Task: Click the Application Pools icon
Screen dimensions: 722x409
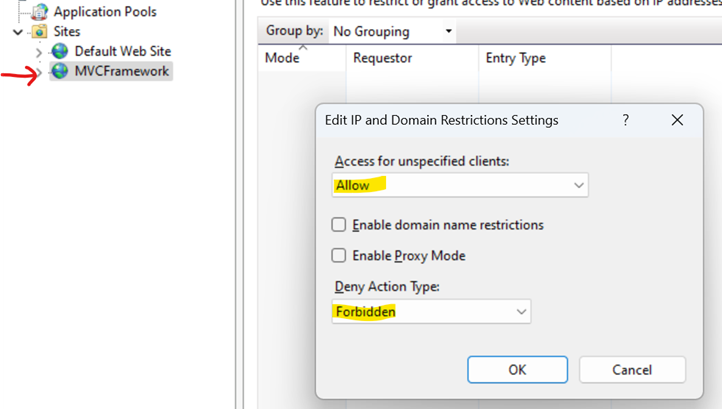Action: (40, 12)
